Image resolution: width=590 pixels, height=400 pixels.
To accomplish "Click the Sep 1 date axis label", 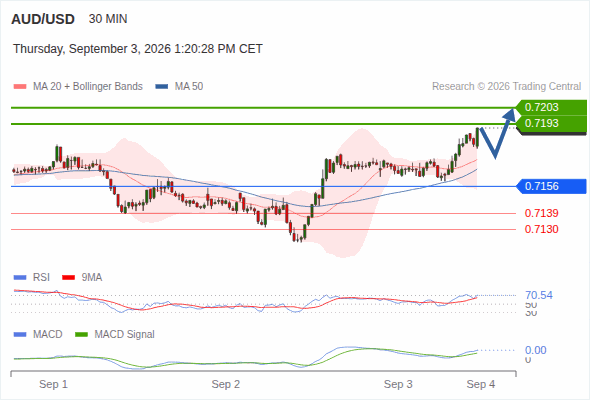I will [x=53, y=384].
